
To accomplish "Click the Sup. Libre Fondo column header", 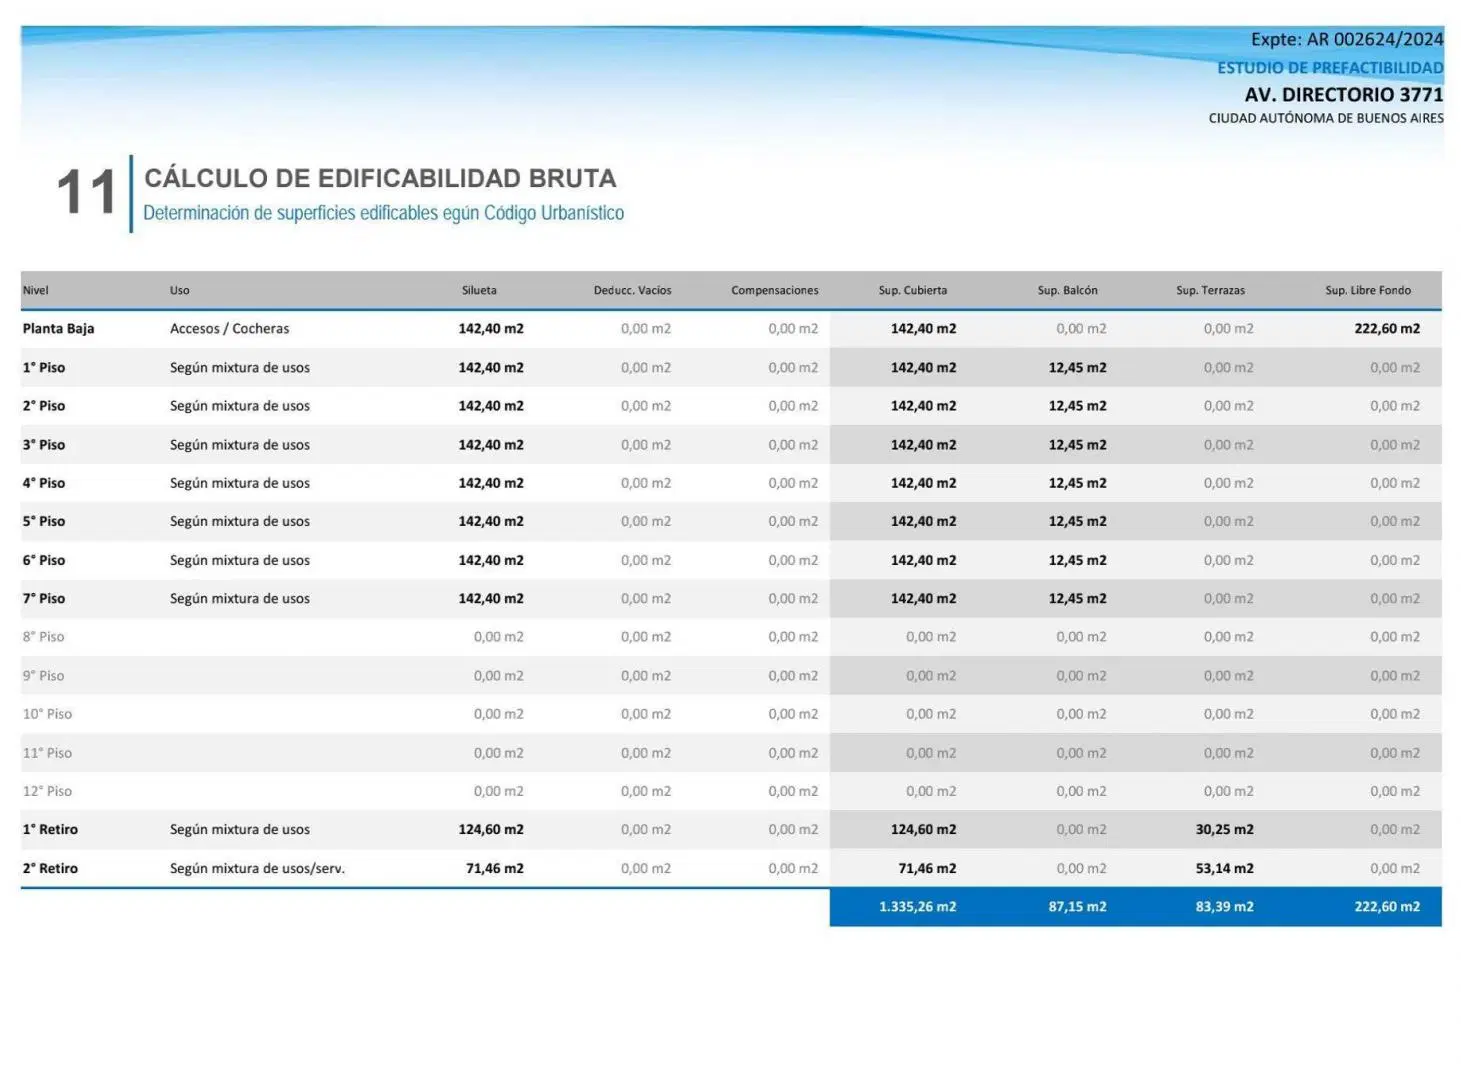I will 1368,290.
